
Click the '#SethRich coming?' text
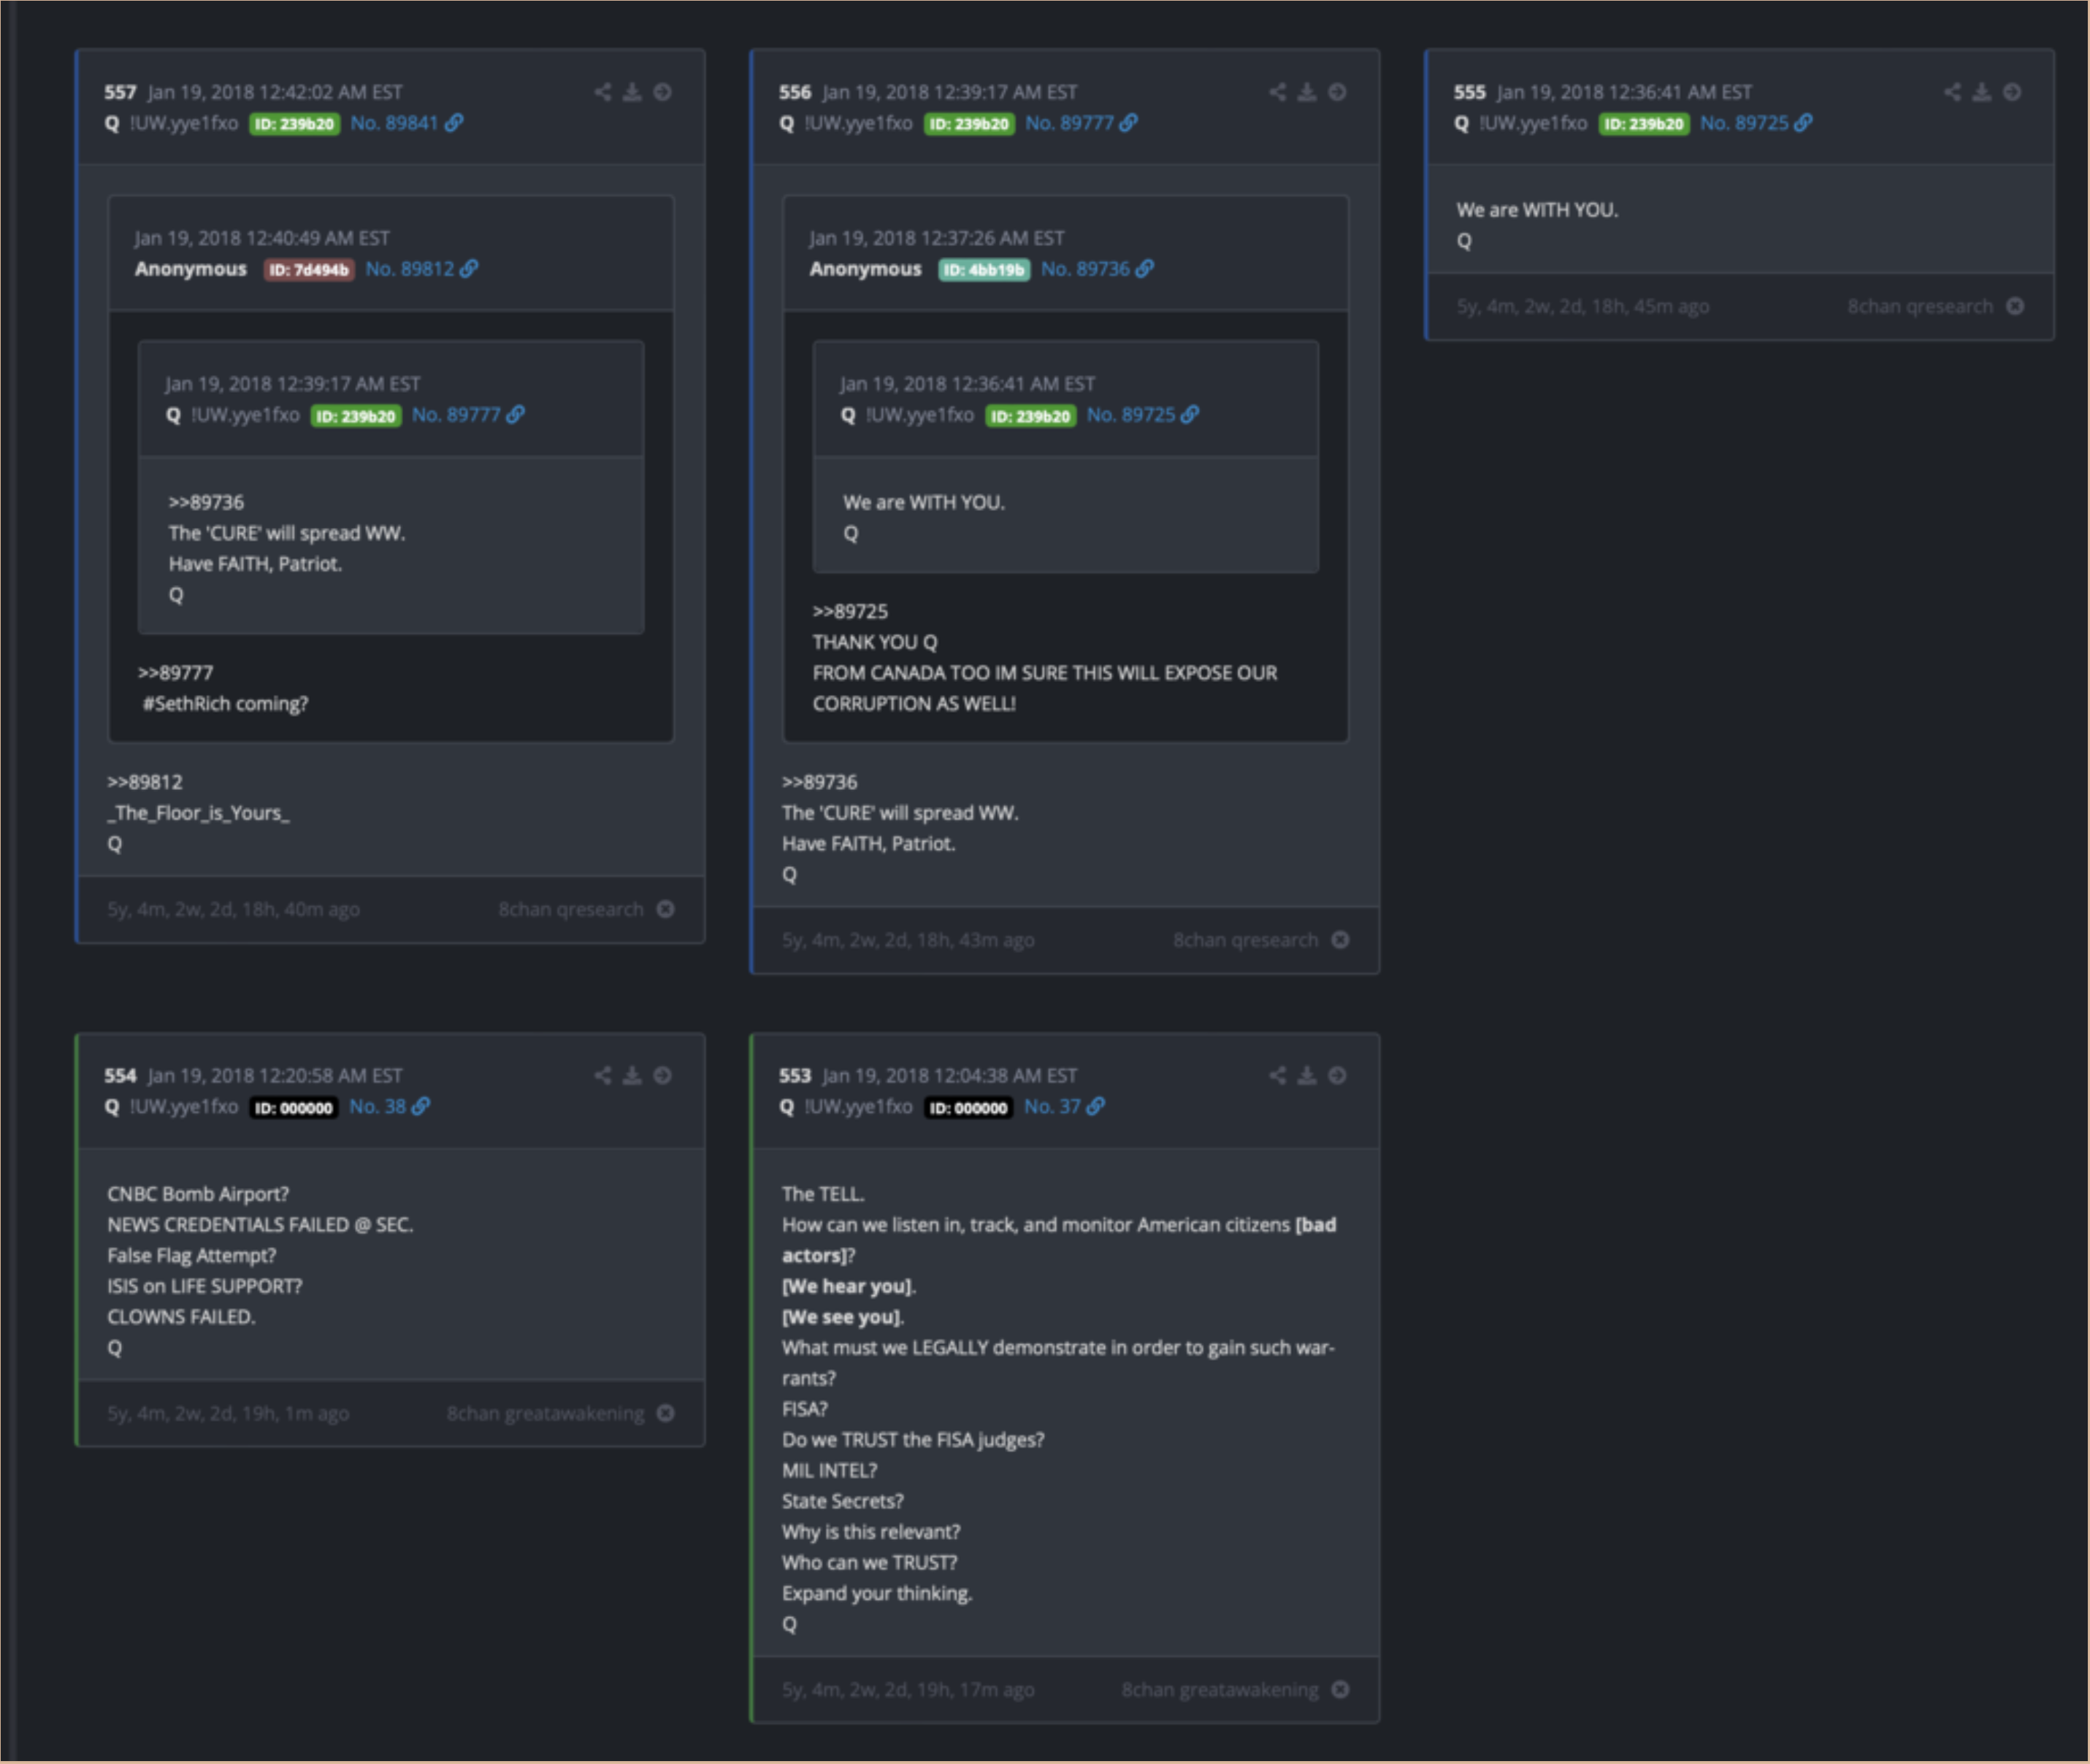point(226,703)
